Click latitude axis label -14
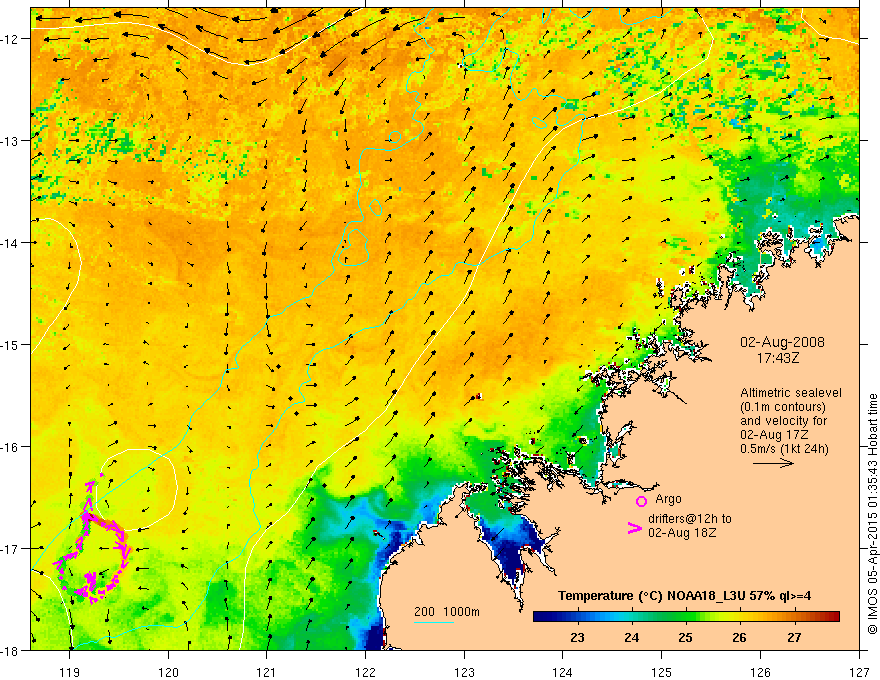The image size is (880, 680). tap(11, 242)
